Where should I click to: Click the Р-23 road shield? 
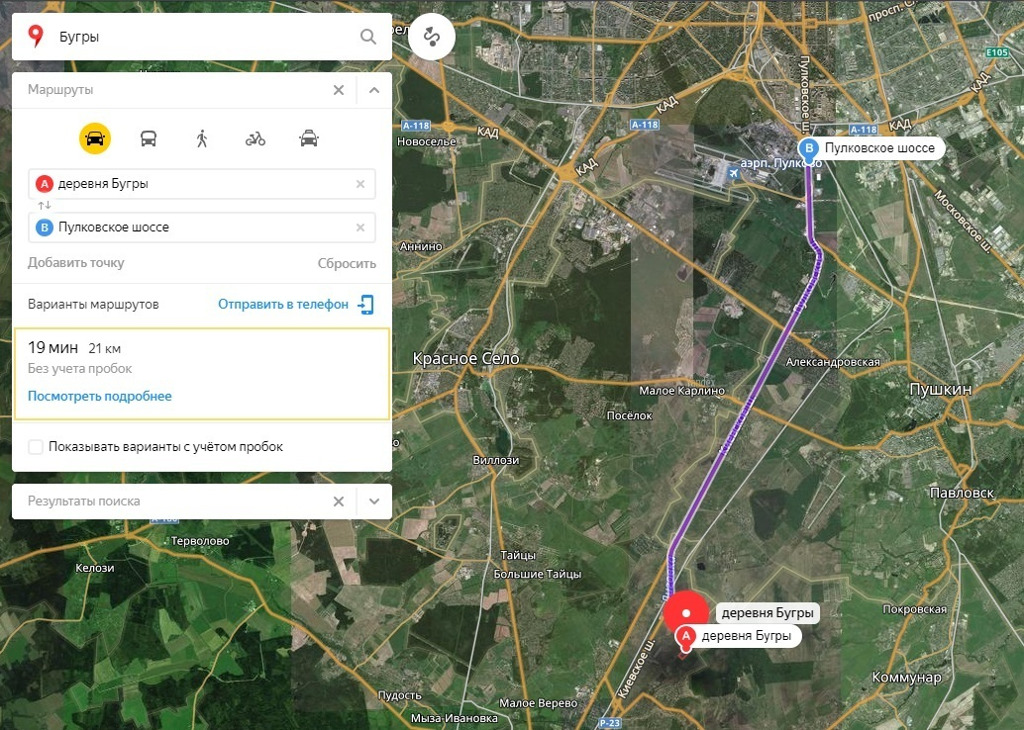(x=609, y=723)
